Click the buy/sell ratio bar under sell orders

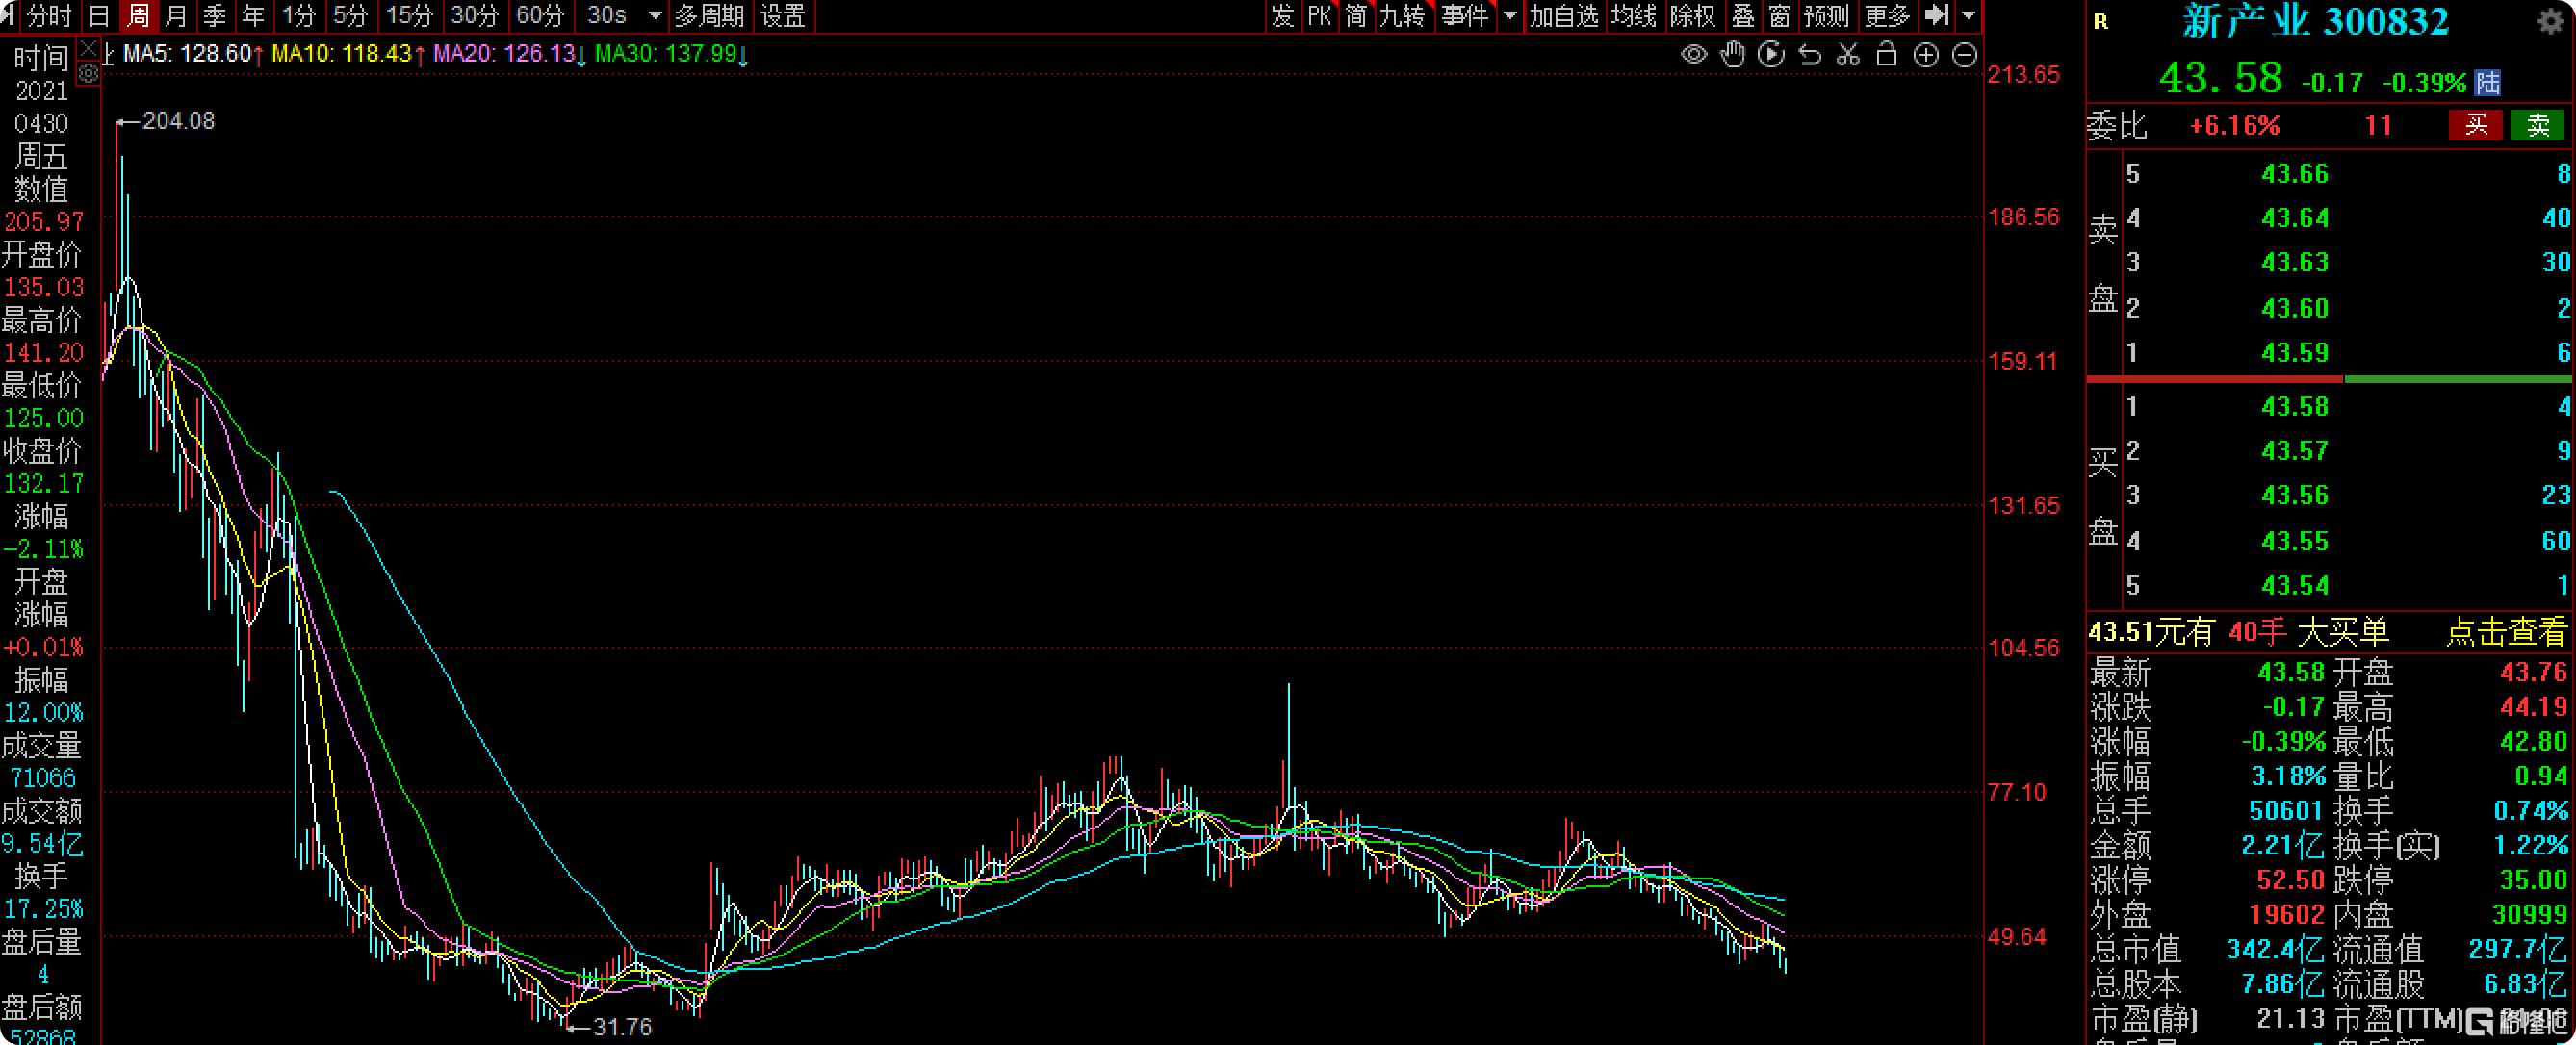click(2329, 380)
